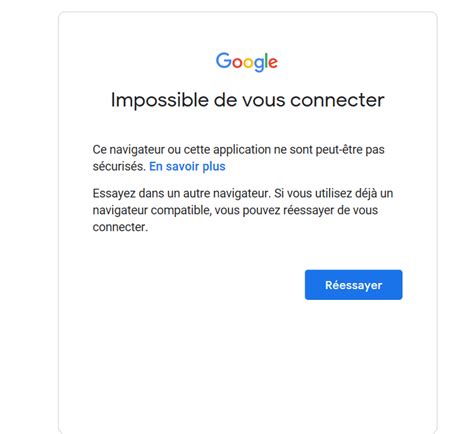Click the word peut-être in first paragraph
Viewport: 474px width, 434px height.
tap(339, 150)
